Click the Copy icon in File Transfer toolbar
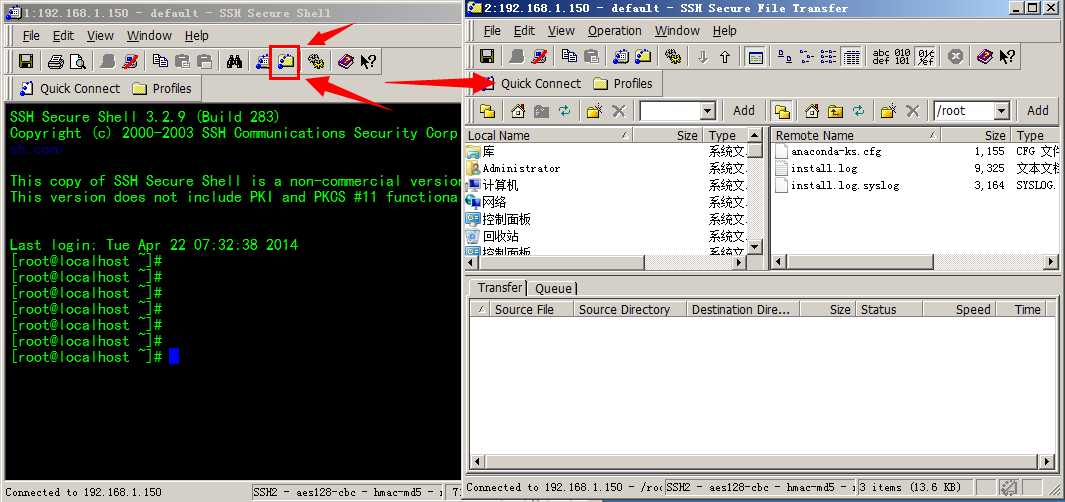This screenshot has height=502, width=1065. click(569, 56)
